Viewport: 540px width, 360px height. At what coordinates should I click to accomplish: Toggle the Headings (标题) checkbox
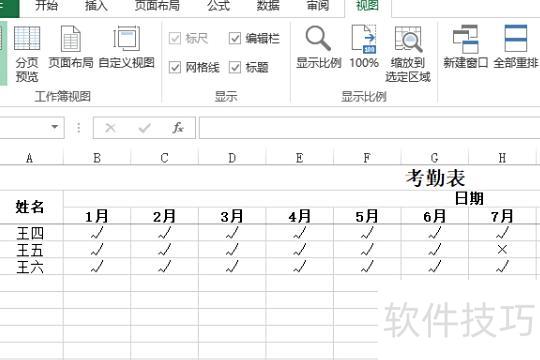pos(235,67)
